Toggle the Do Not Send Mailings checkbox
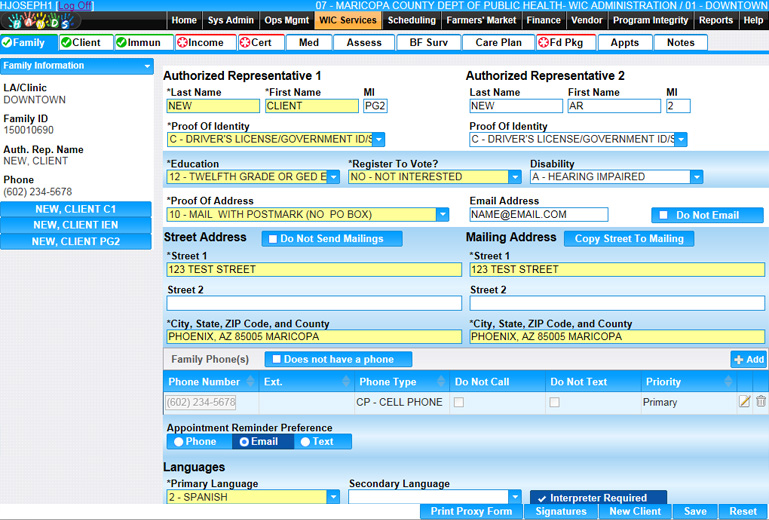This screenshot has height=520, width=769. tap(272, 239)
